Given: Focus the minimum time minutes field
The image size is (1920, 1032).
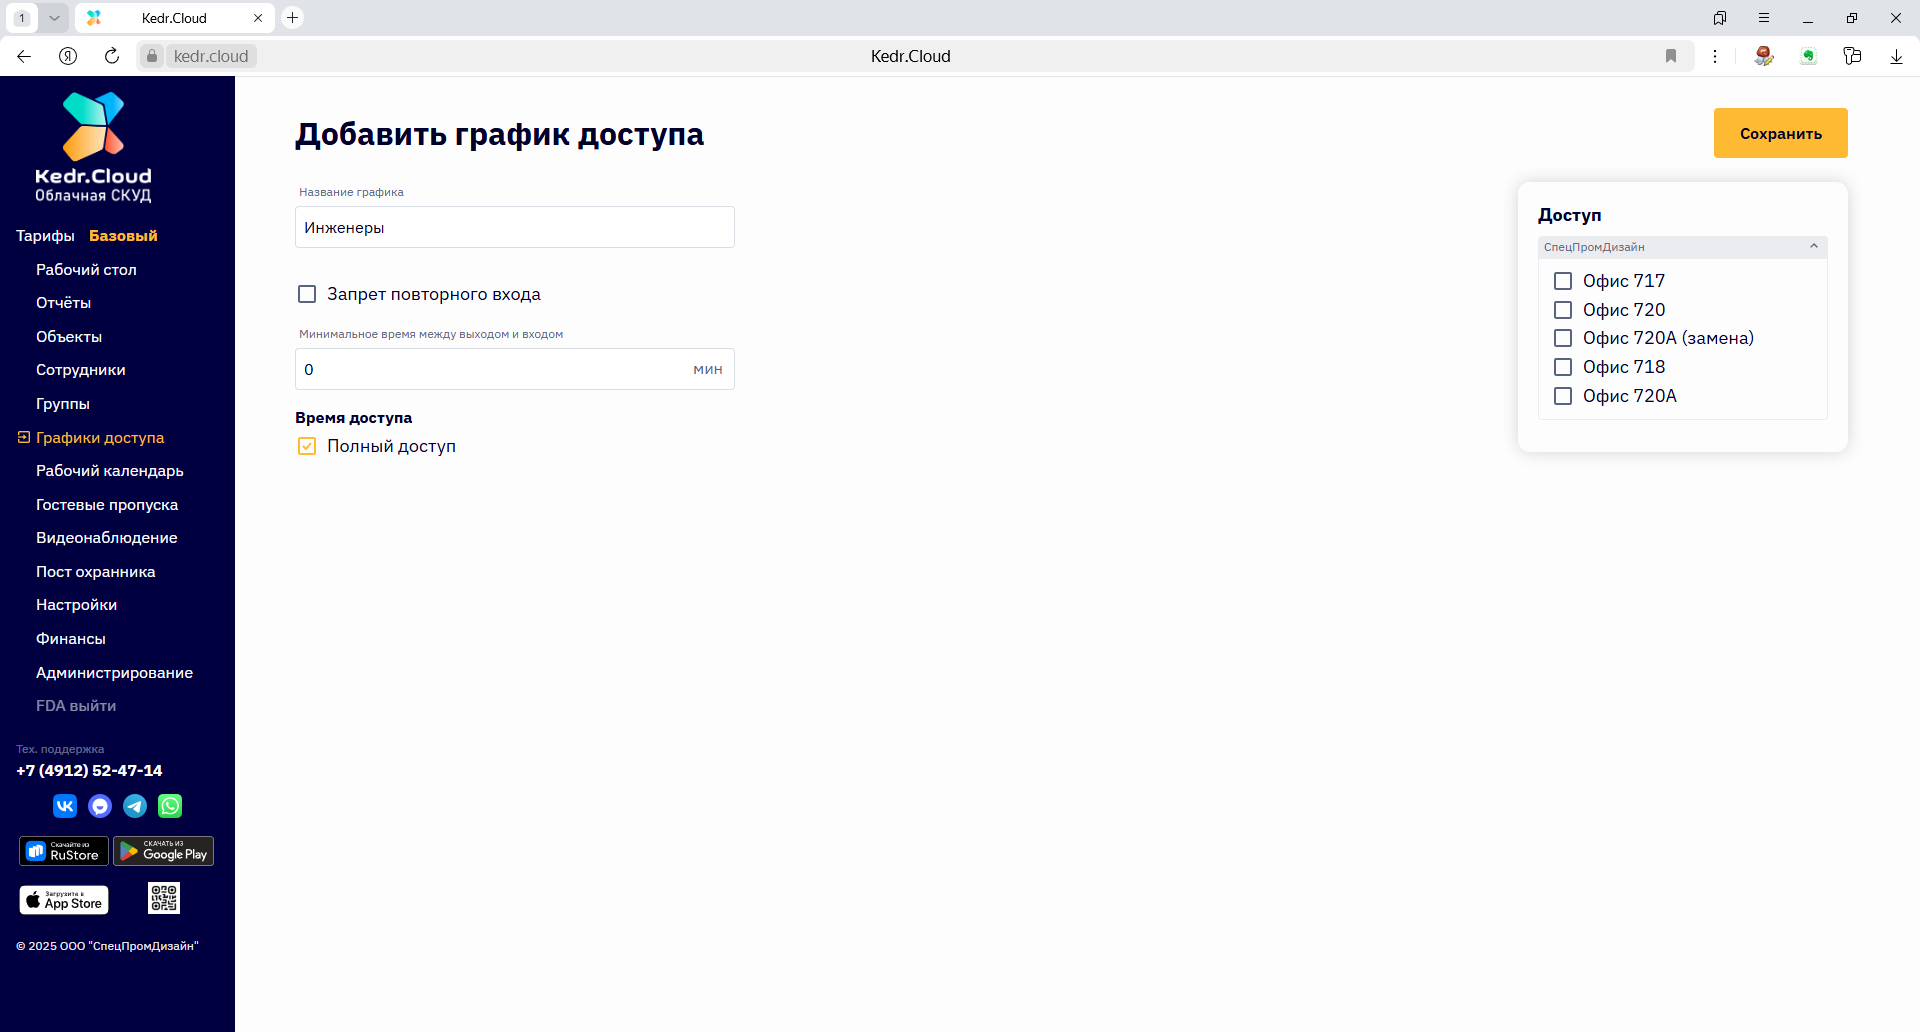Looking at the screenshot, I should 515,369.
